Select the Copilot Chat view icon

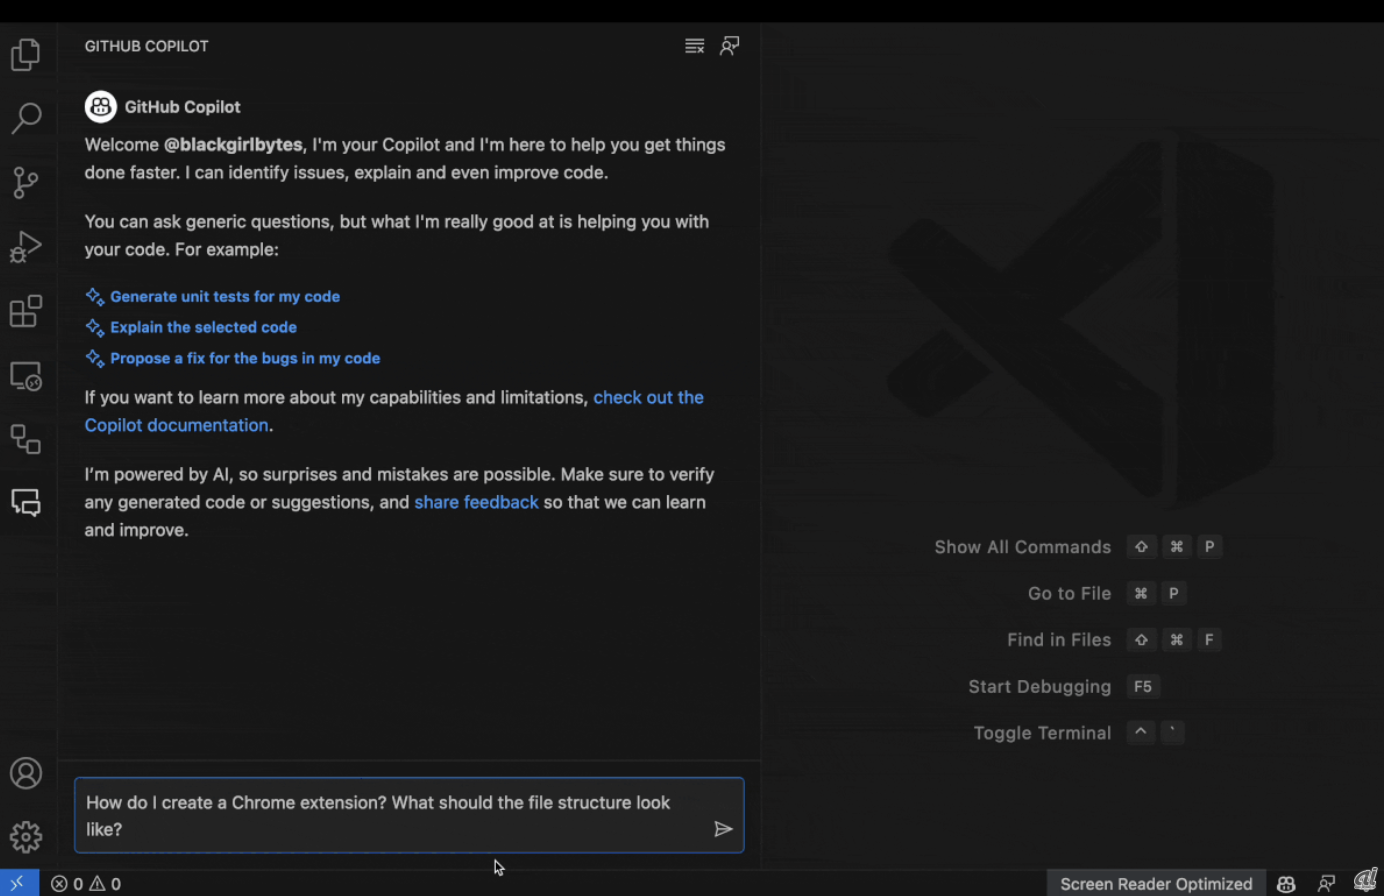(26, 502)
